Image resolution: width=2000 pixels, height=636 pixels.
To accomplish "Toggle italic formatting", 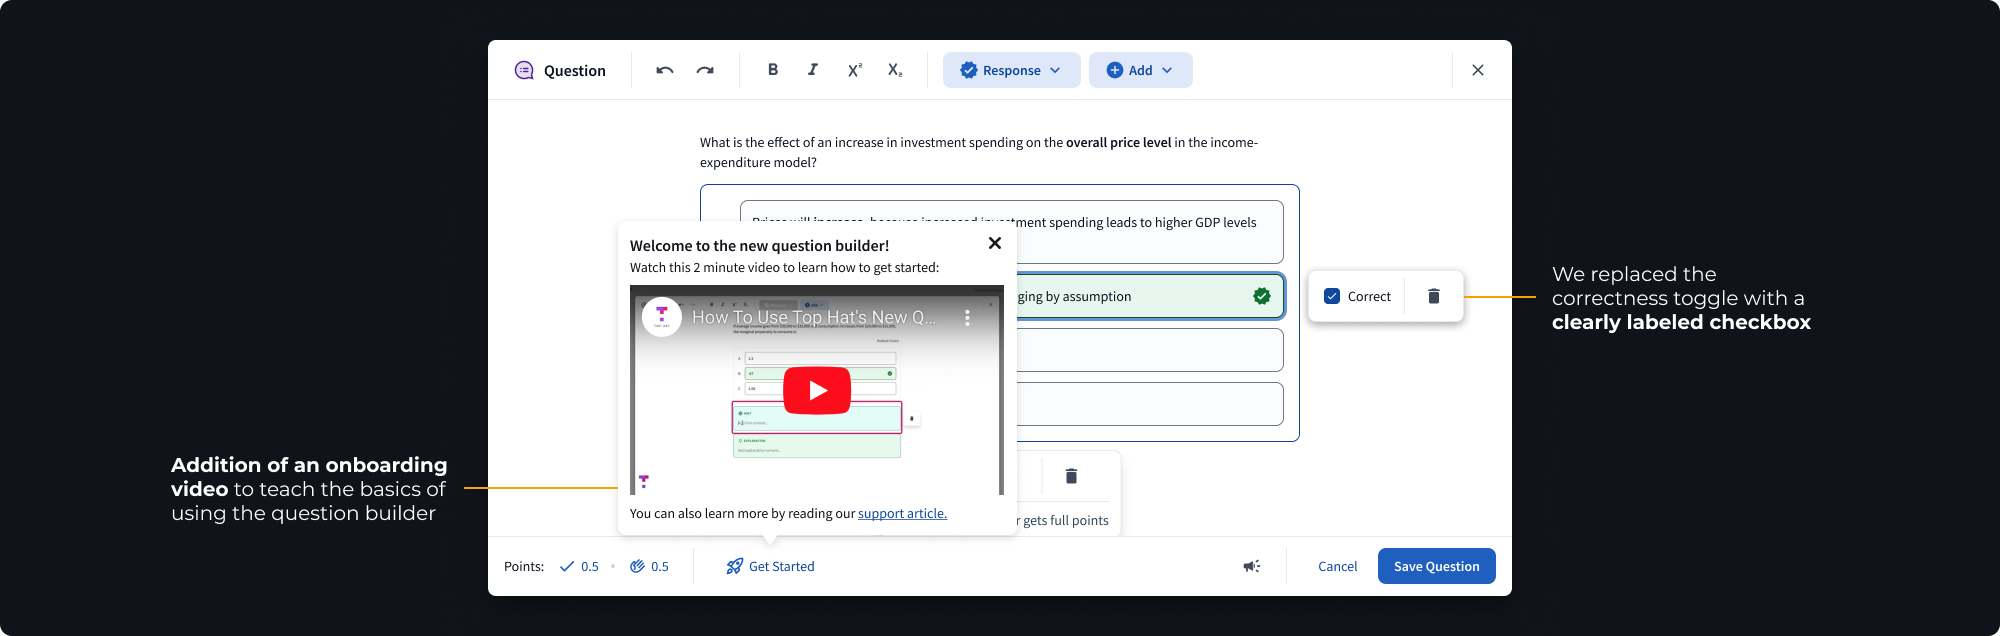I will (813, 70).
